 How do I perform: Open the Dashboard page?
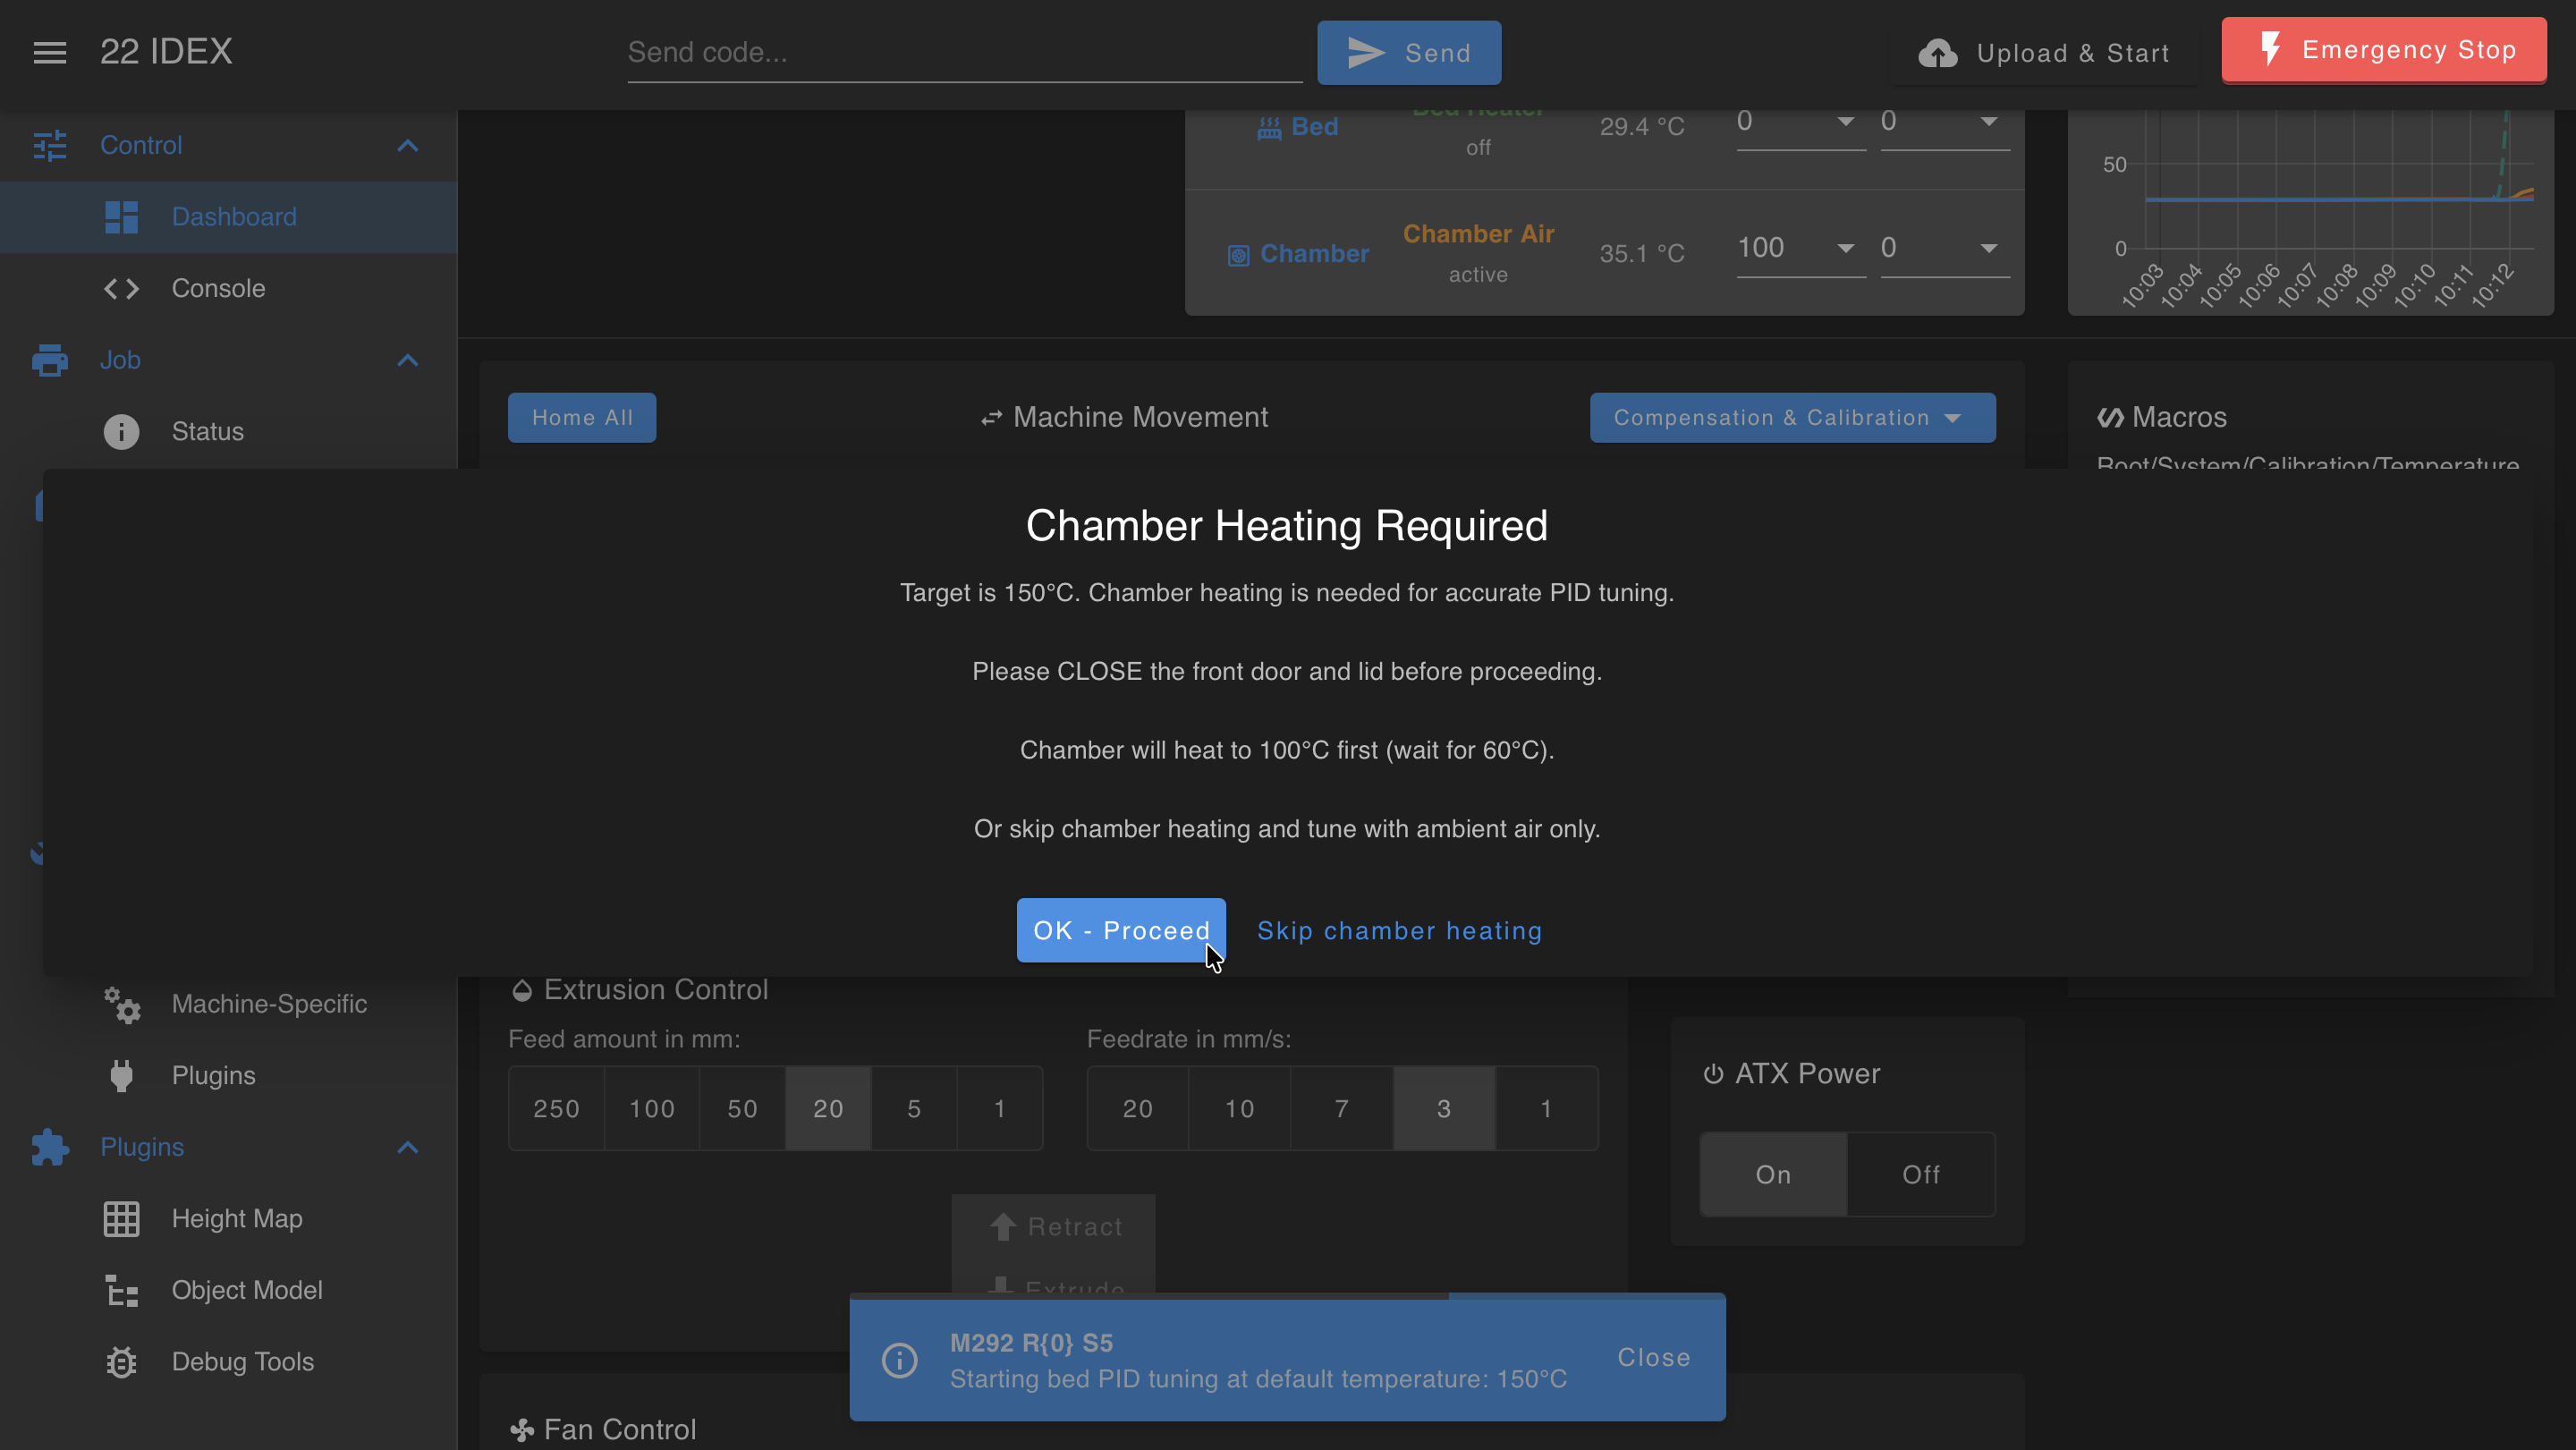coord(228,217)
